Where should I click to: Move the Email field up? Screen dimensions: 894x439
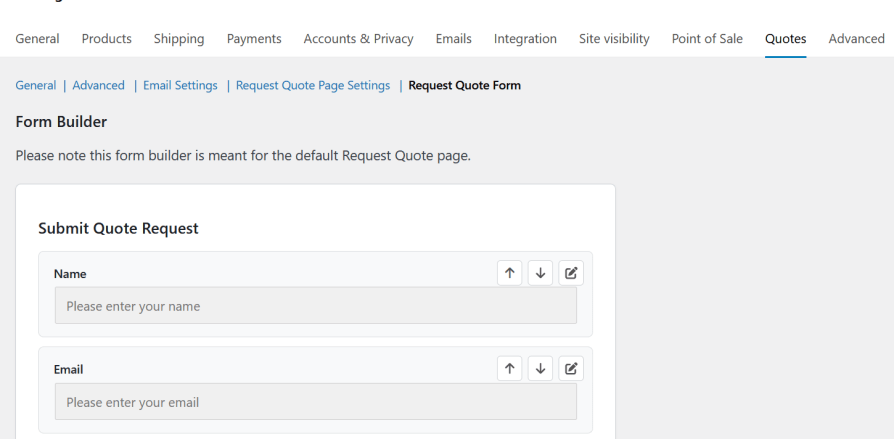[x=509, y=369]
